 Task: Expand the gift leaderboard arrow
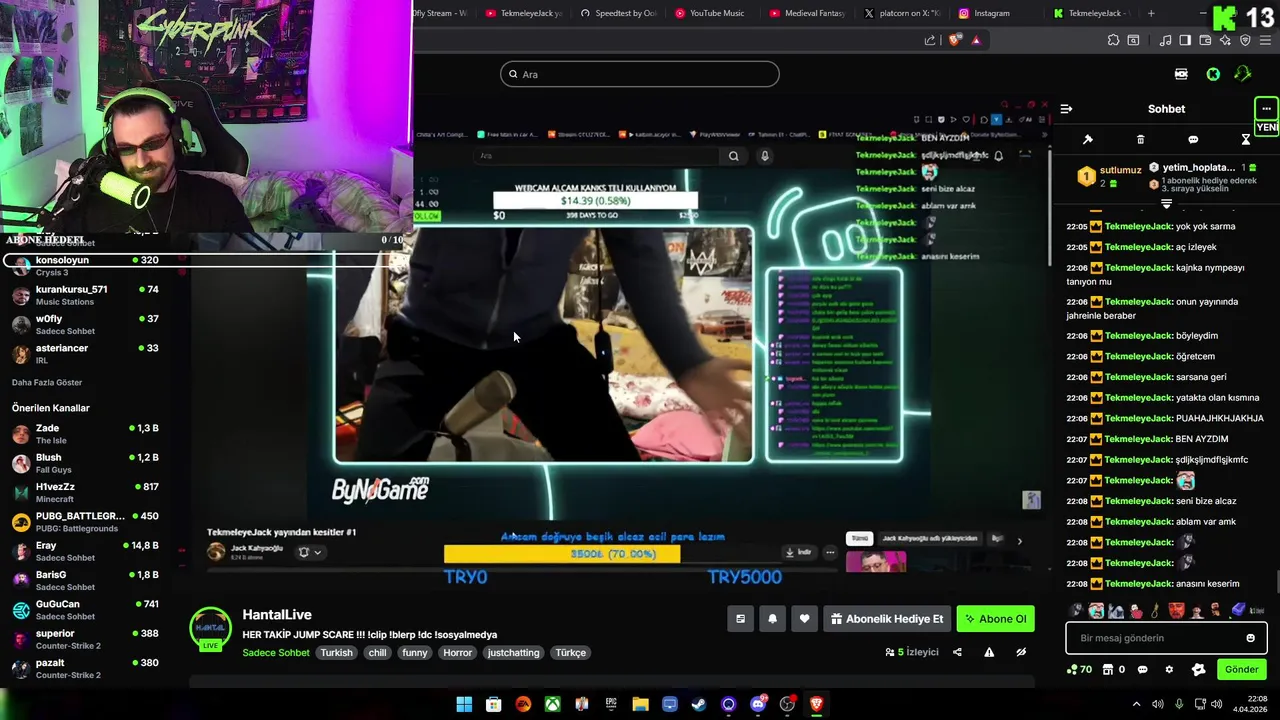point(1166,203)
